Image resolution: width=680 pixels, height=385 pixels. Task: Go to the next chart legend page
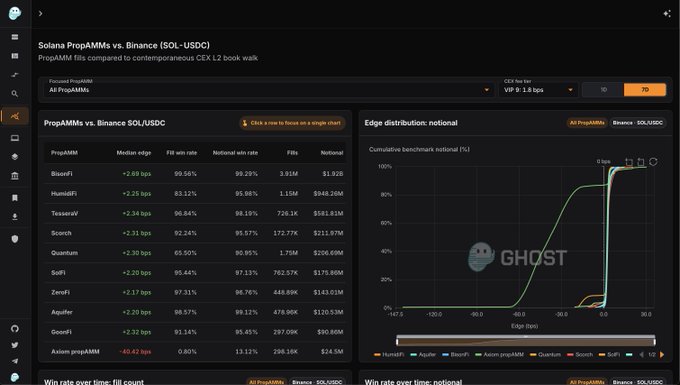pyautogui.click(x=662, y=355)
